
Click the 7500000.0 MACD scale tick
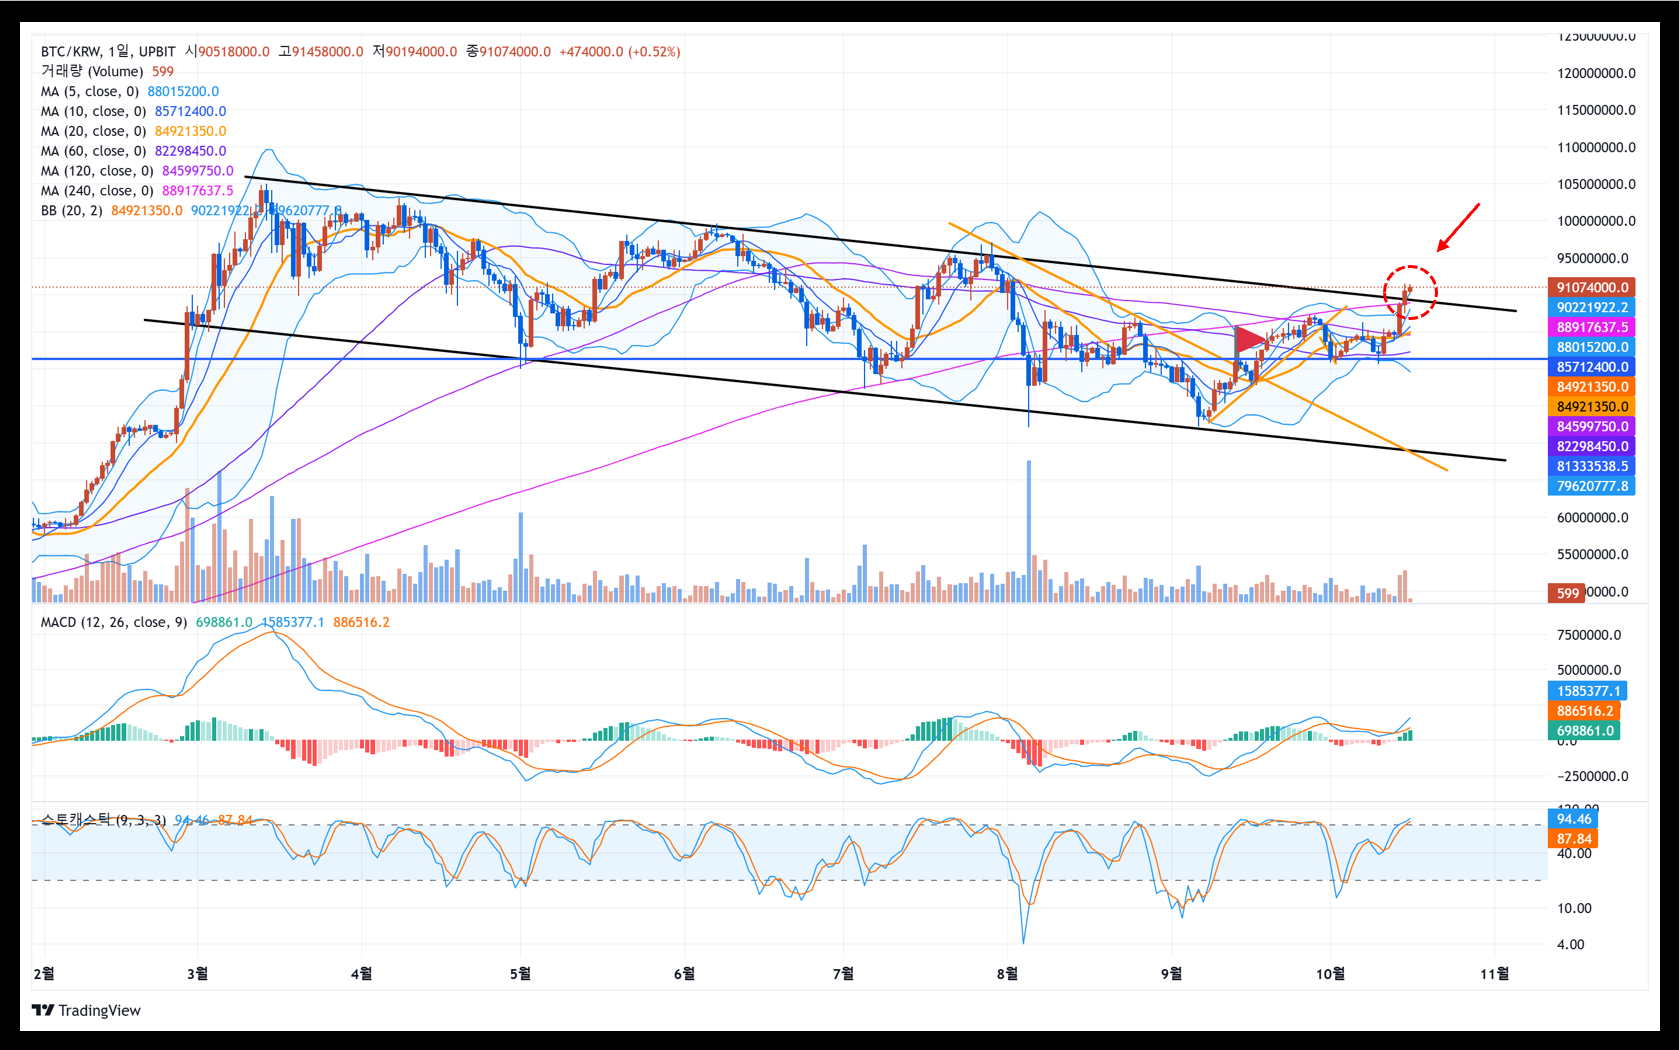point(1589,635)
